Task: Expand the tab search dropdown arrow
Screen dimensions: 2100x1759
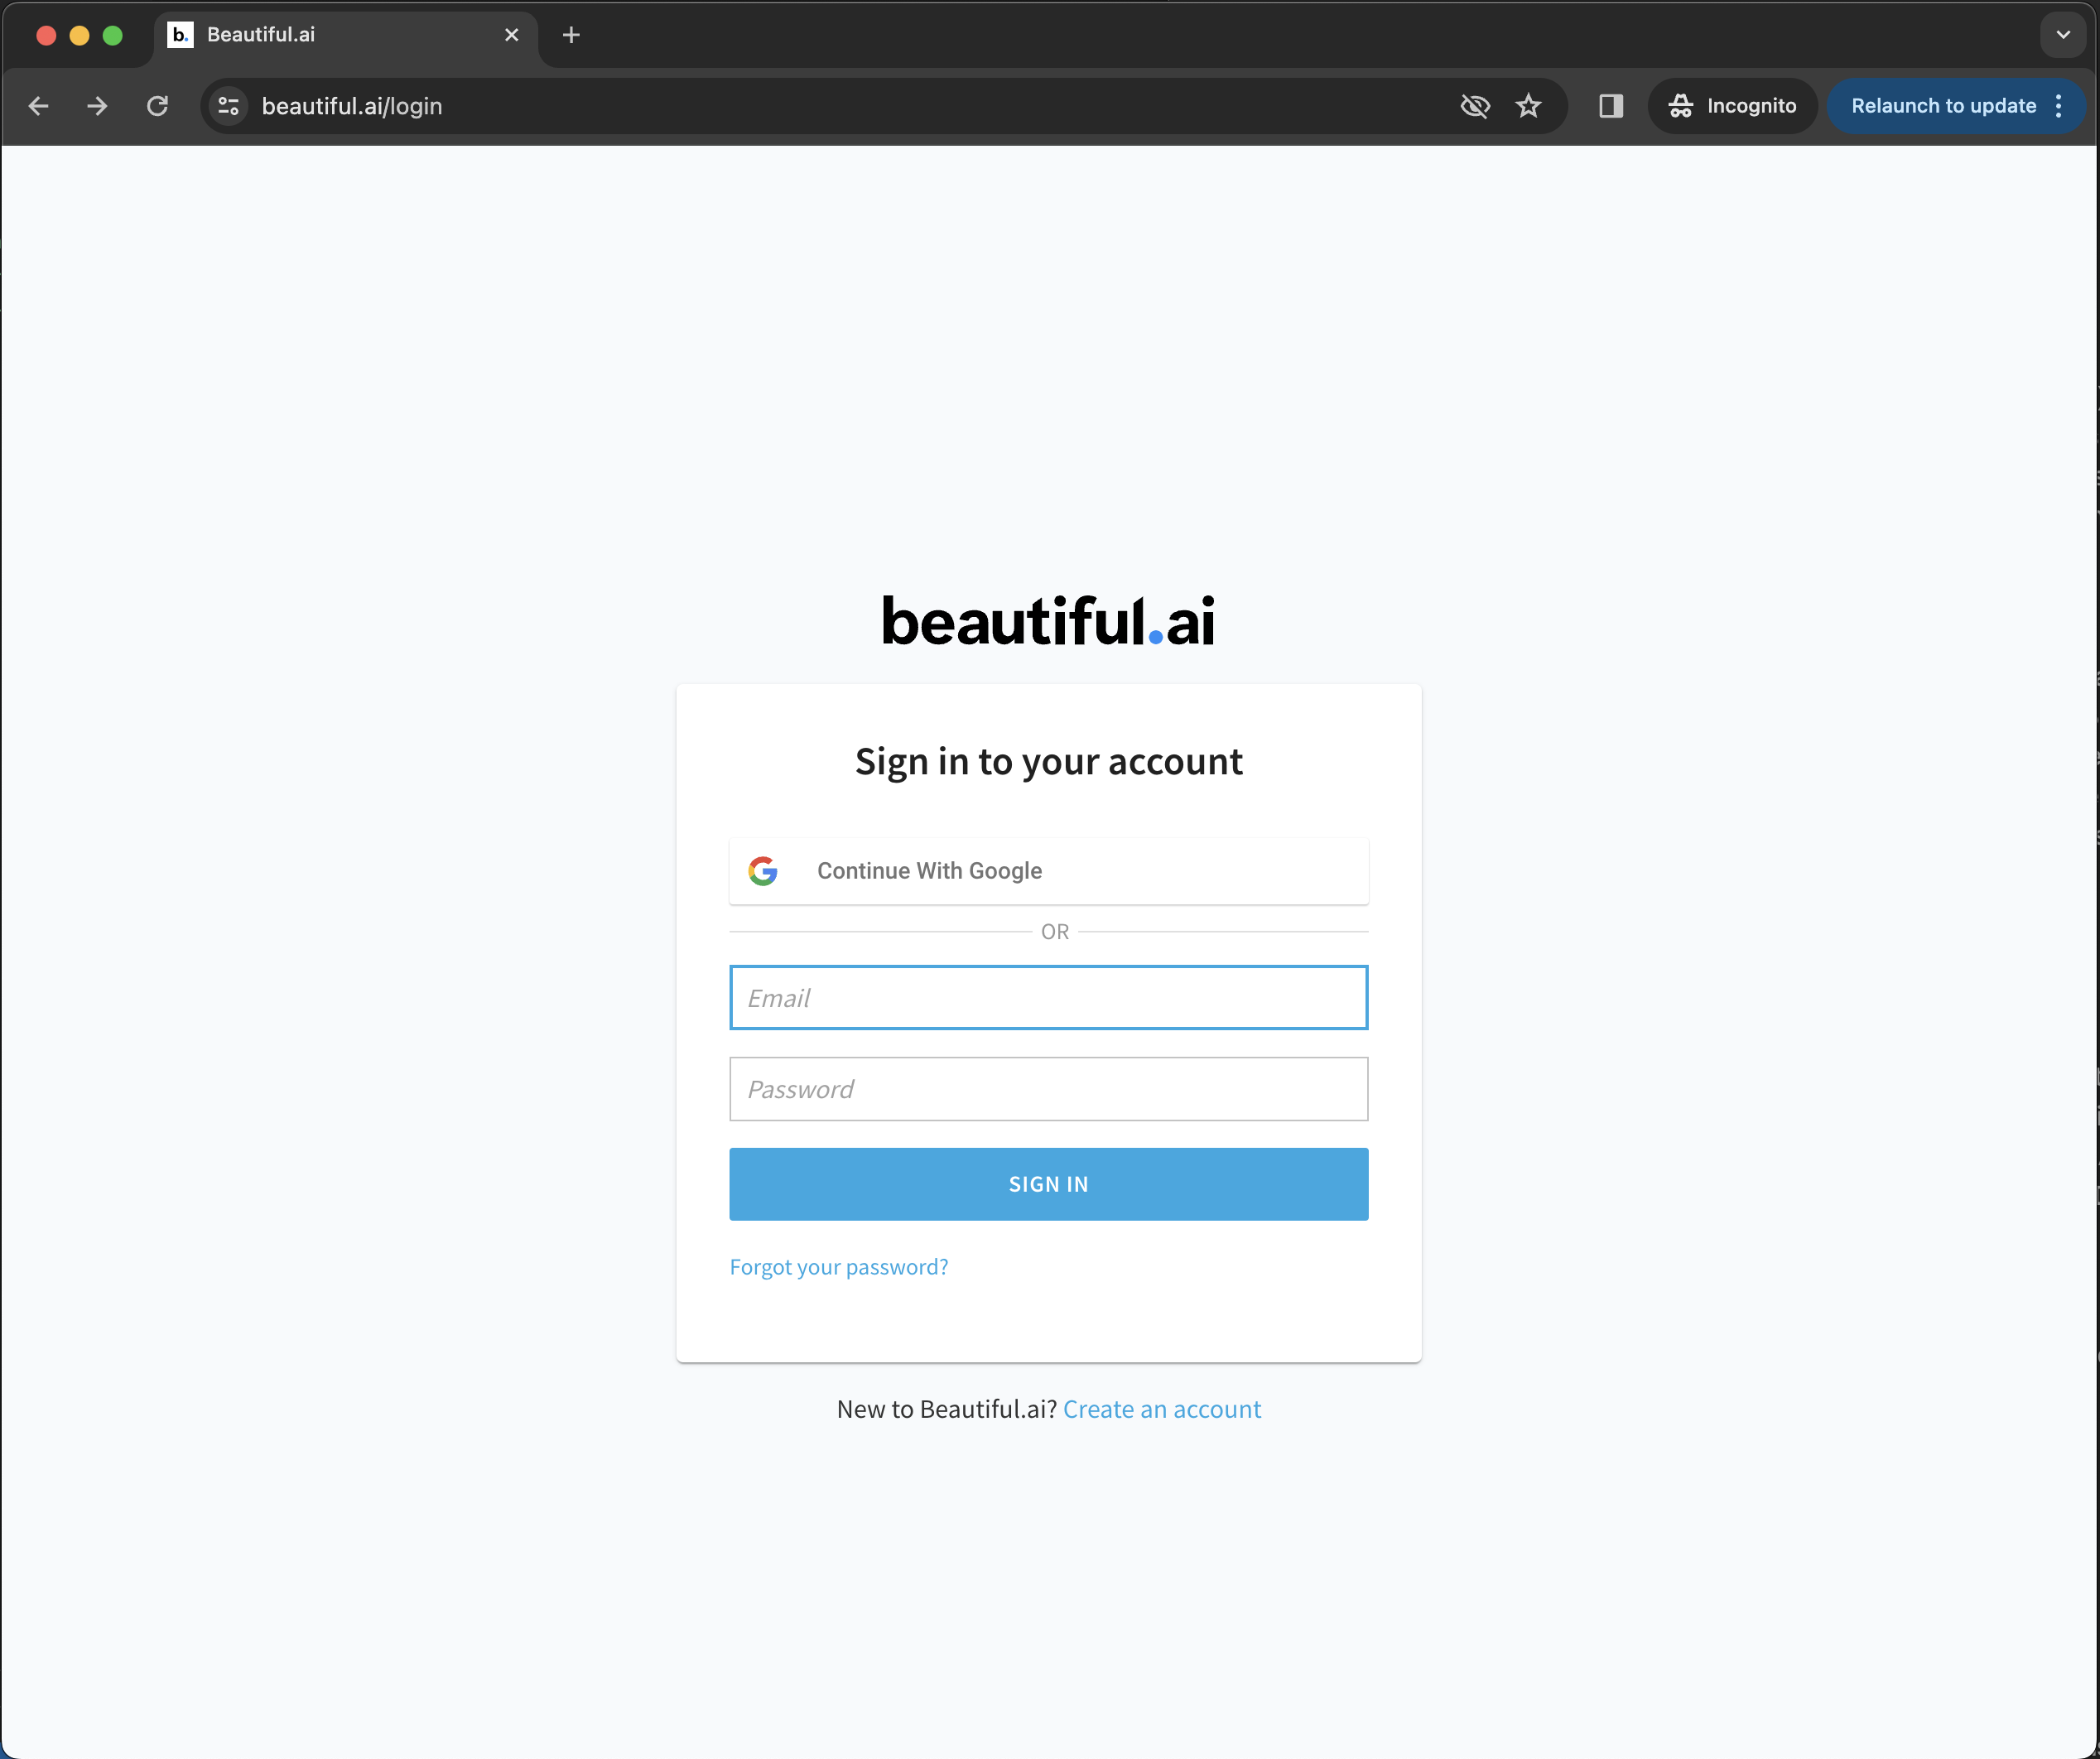Action: pyautogui.click(x=2063, y=35)
